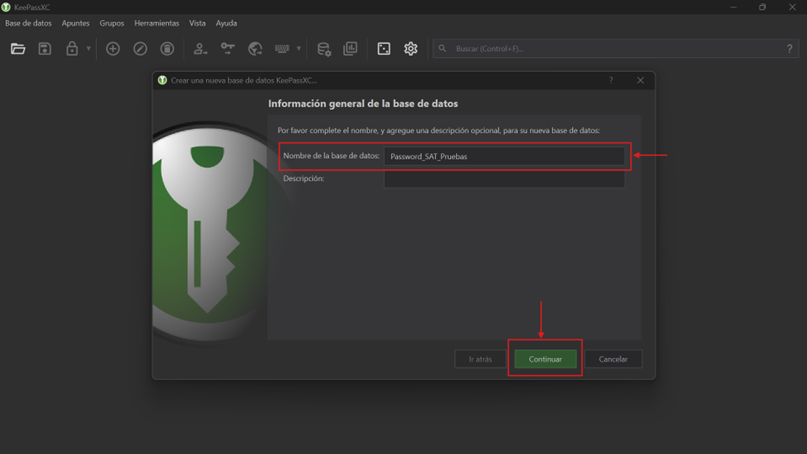Image resolution: width=807 pixels, height=454 pixels.
Task: Expand the Auto-Type dropdown arrow
Action: tap(299, 49)
